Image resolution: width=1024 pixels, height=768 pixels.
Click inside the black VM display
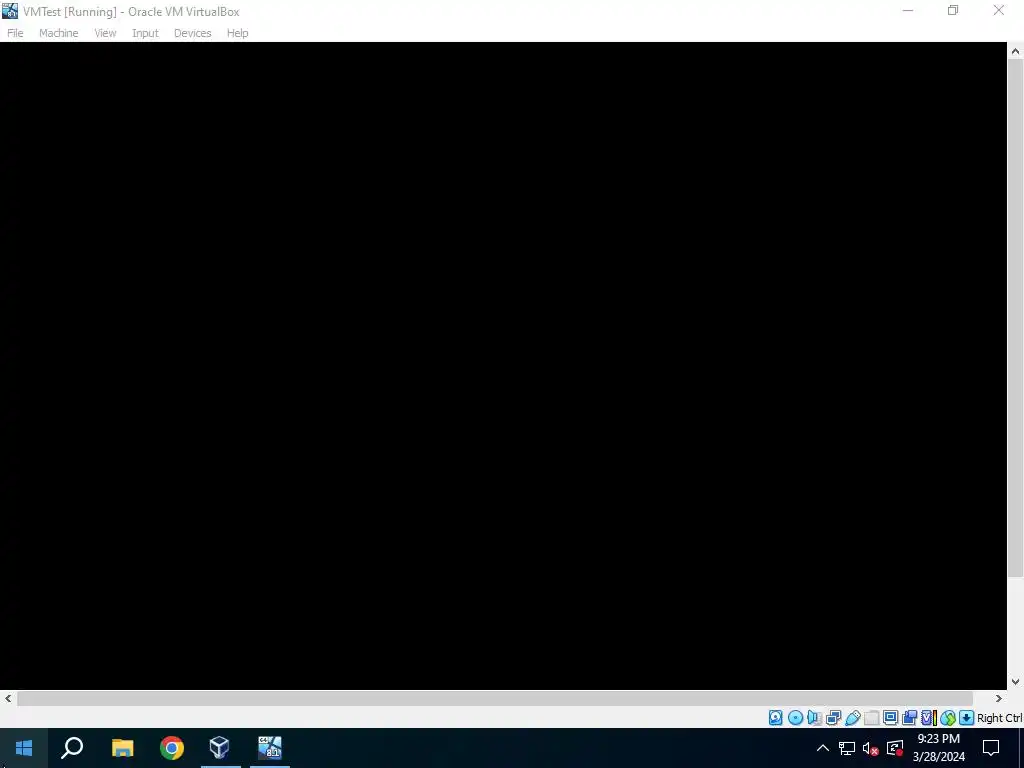[x=503, y=366]
